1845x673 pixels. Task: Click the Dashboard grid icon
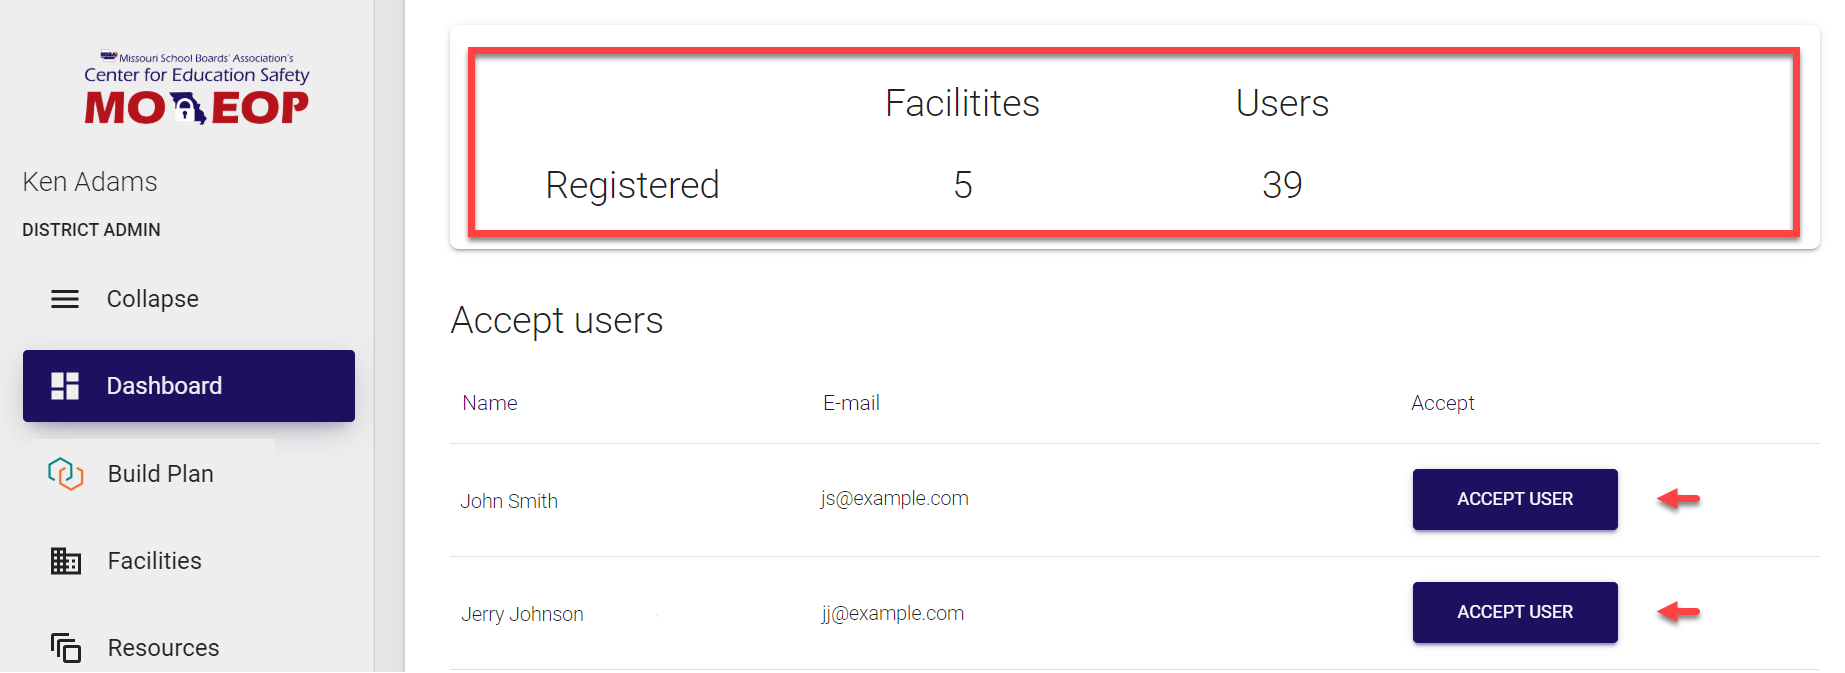tap(65, 386)
